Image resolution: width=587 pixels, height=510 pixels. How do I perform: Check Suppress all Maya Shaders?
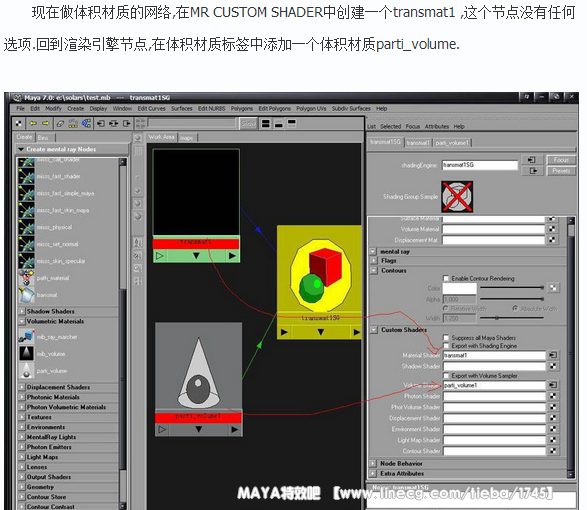pyautogui.click(x=446, y=337)
